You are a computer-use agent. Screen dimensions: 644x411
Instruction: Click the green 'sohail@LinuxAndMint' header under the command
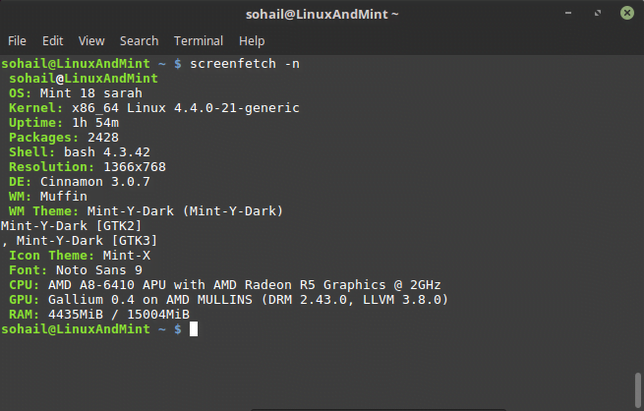point(83,78)
